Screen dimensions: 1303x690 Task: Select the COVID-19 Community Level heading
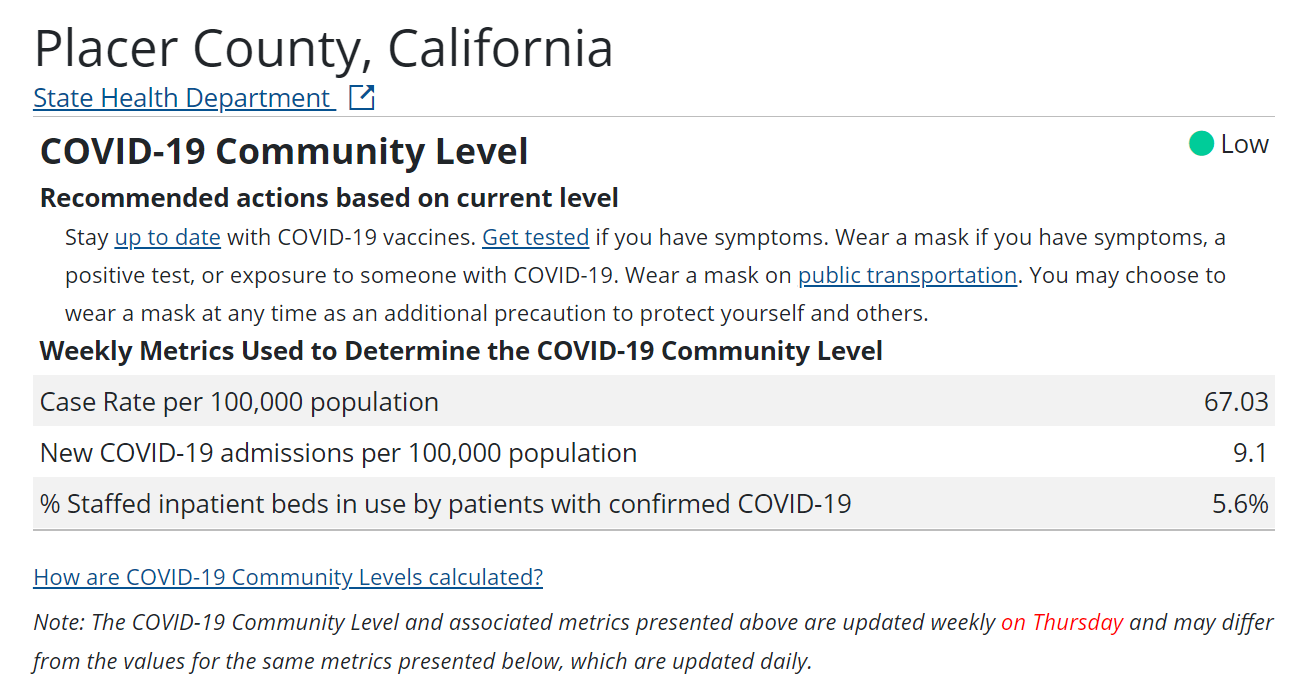coord(284,152)
